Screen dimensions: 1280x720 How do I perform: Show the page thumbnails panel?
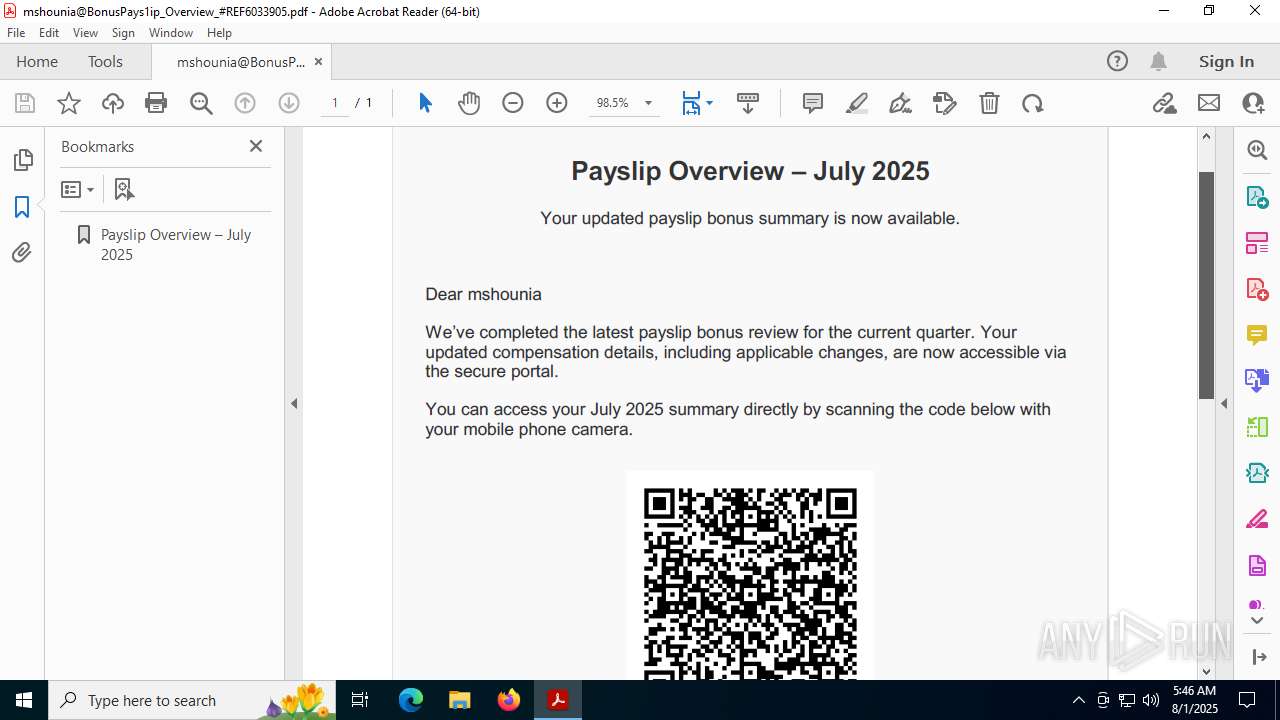(22, 160)
